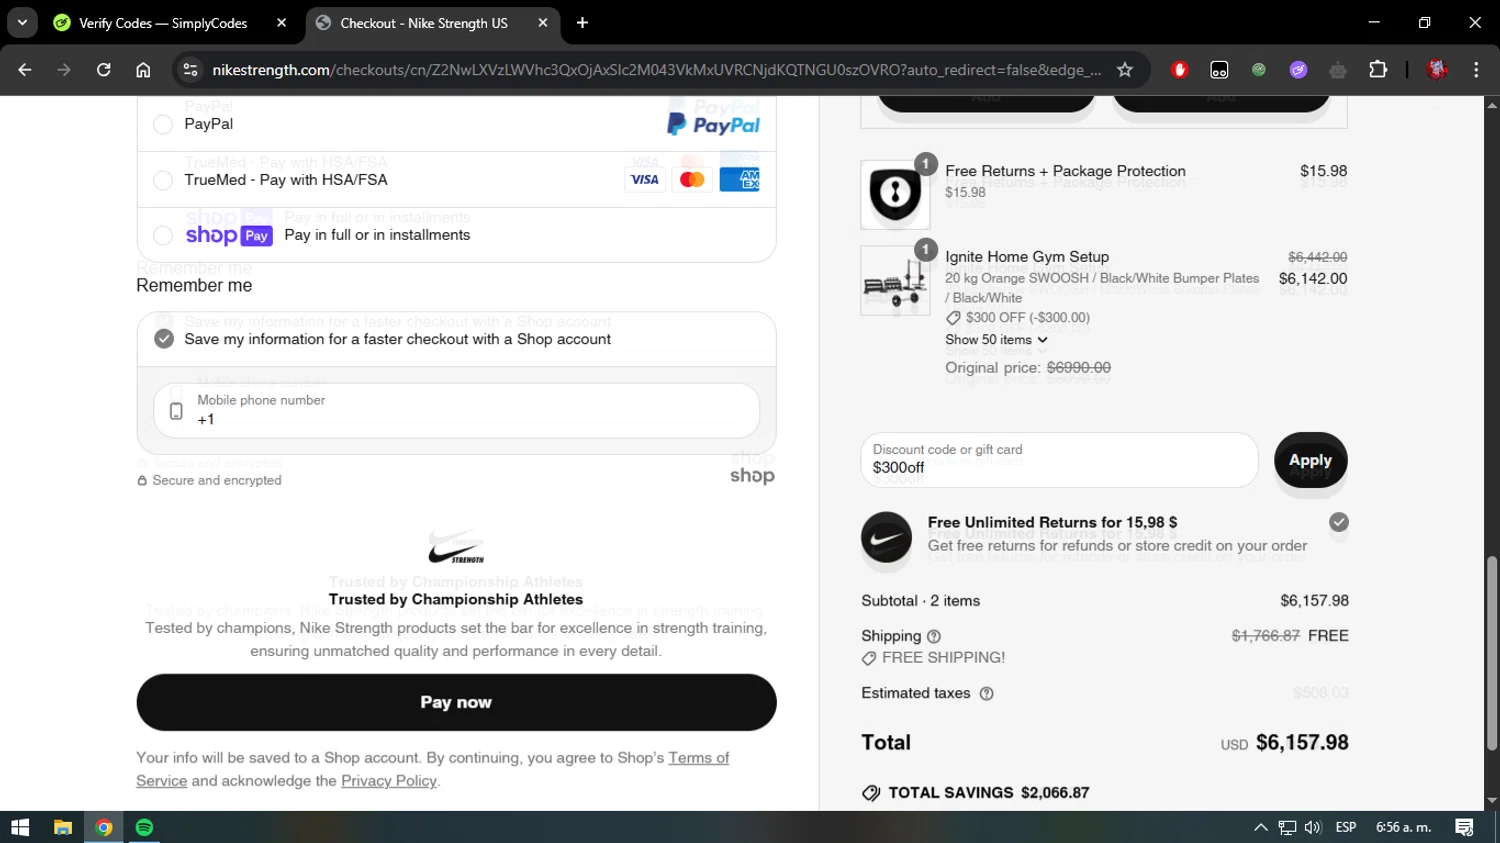Click the Secure and encrypted lock icon
Screen dimensions: 1500x843
(142, 481)
